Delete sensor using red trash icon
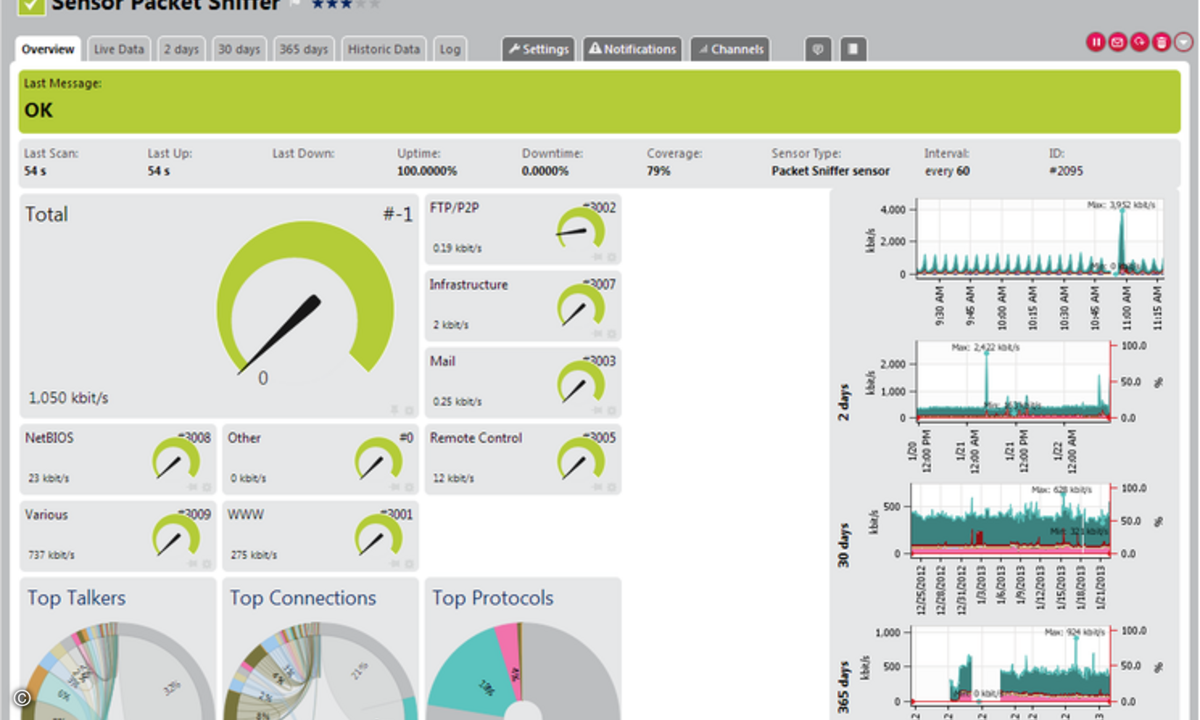This screenshot has width=1200, height=720. click(1161, 42)
